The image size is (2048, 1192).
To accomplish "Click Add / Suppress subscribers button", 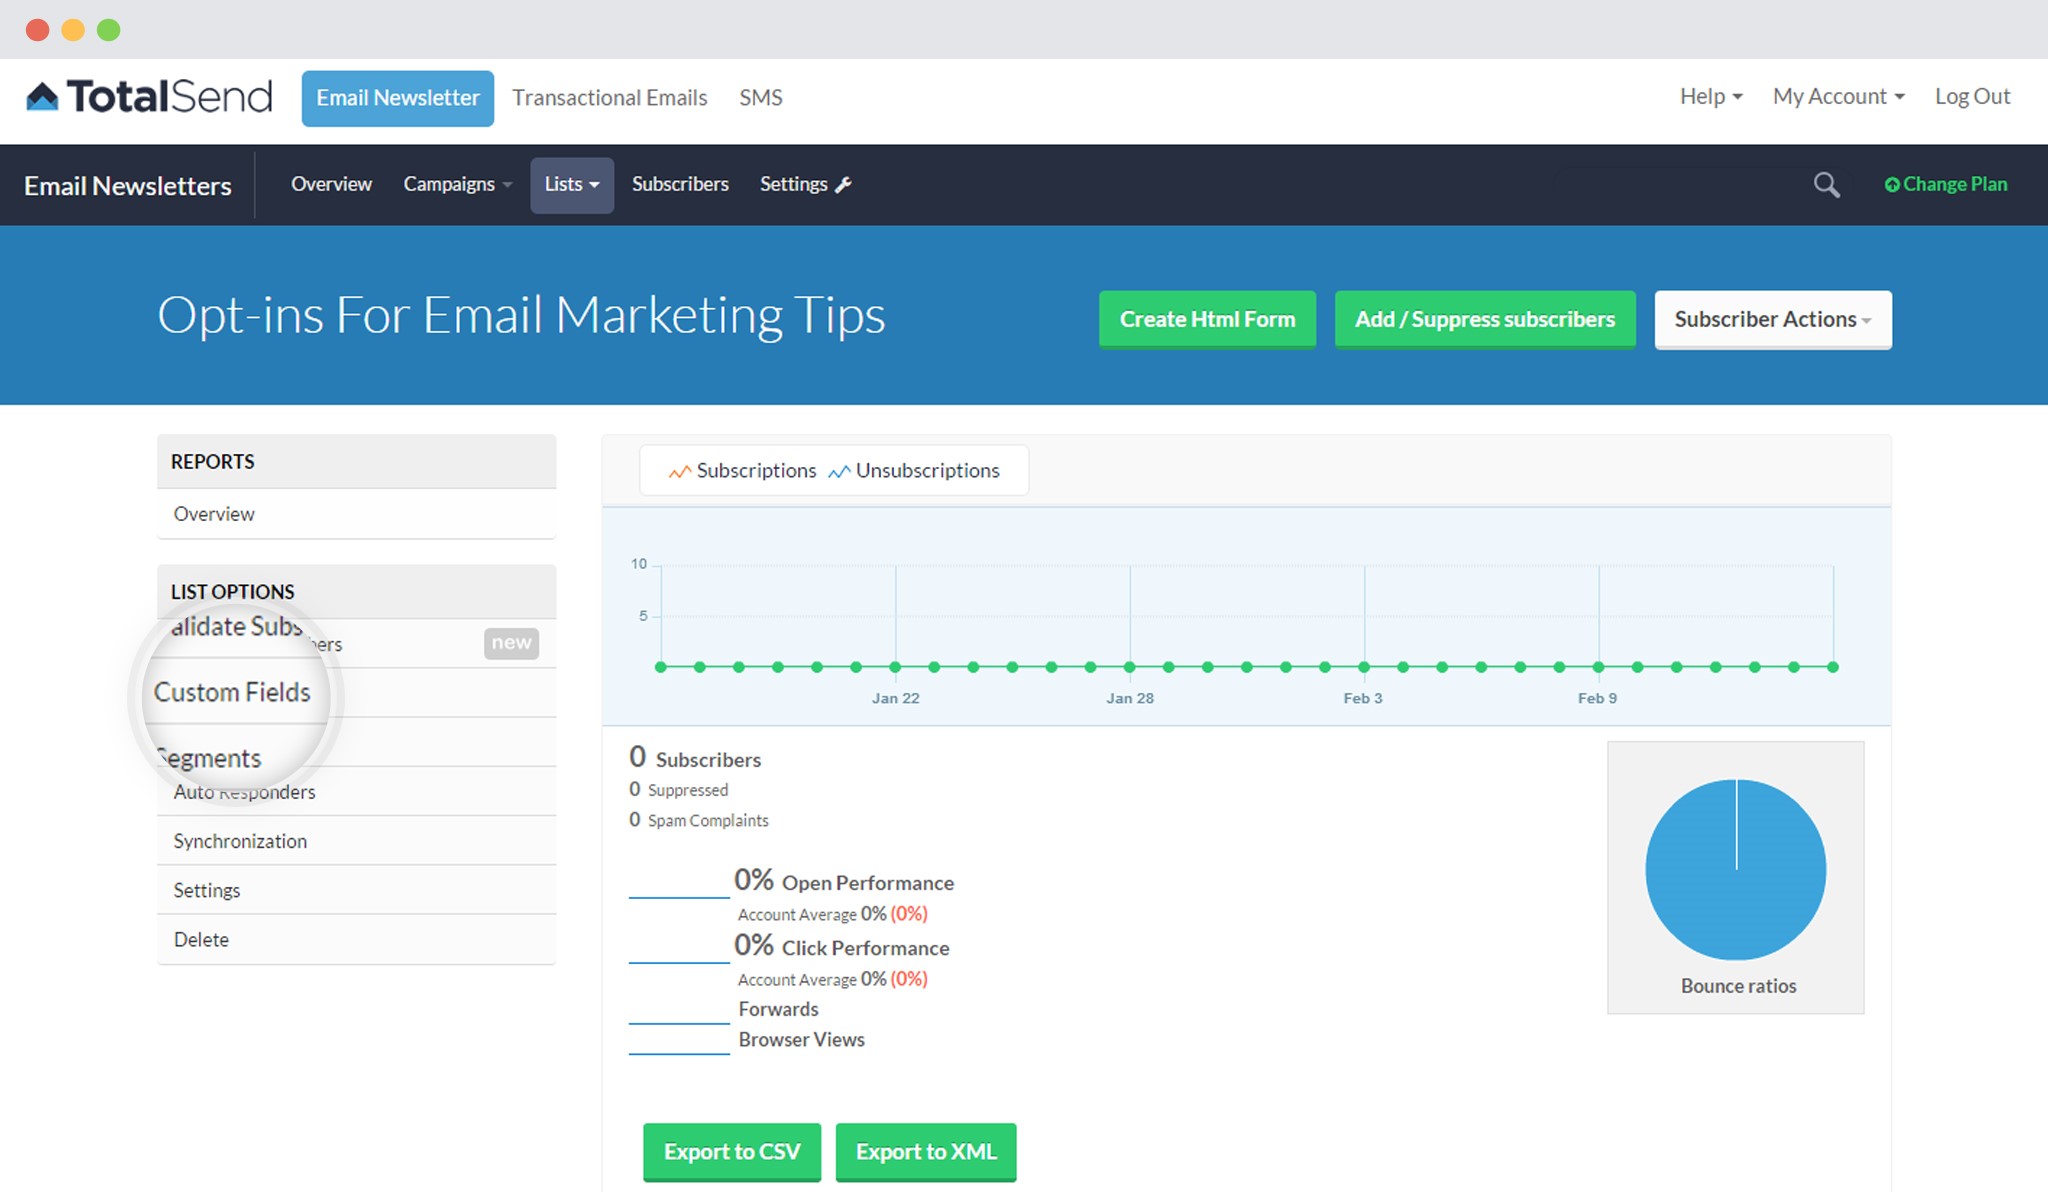I will point(1485,319).
